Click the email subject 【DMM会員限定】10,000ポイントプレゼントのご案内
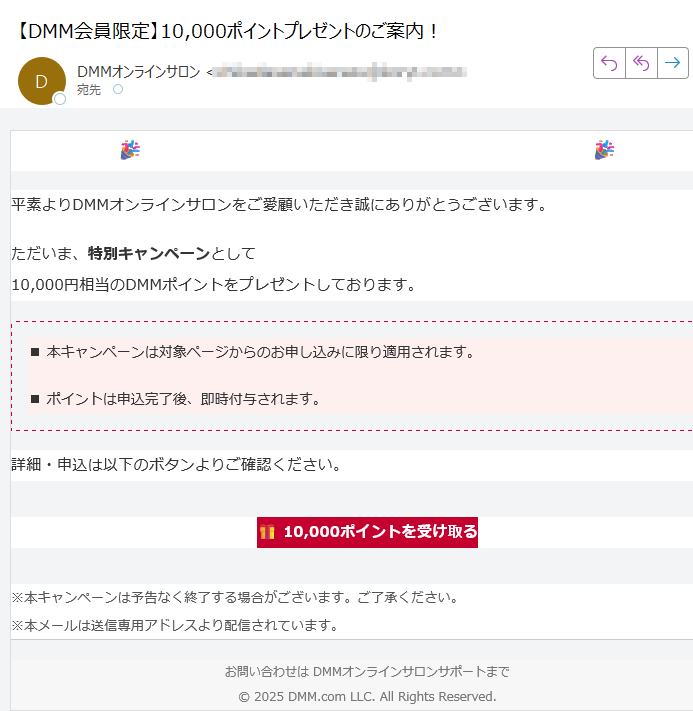 pos(227,31)
